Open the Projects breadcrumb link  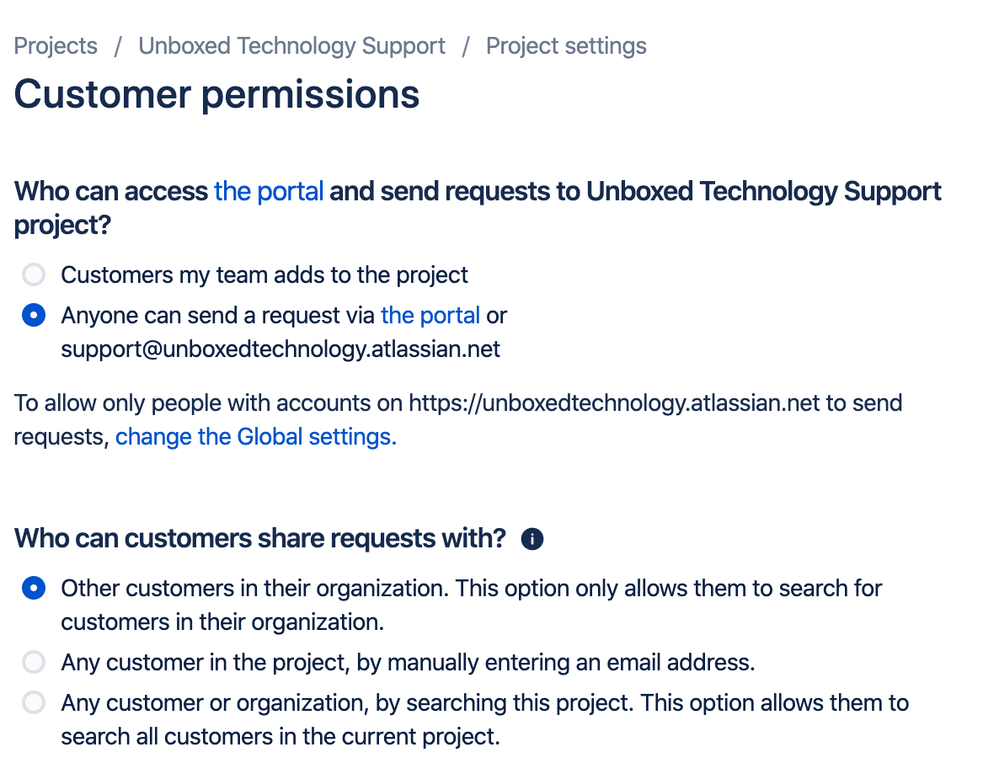55,46
